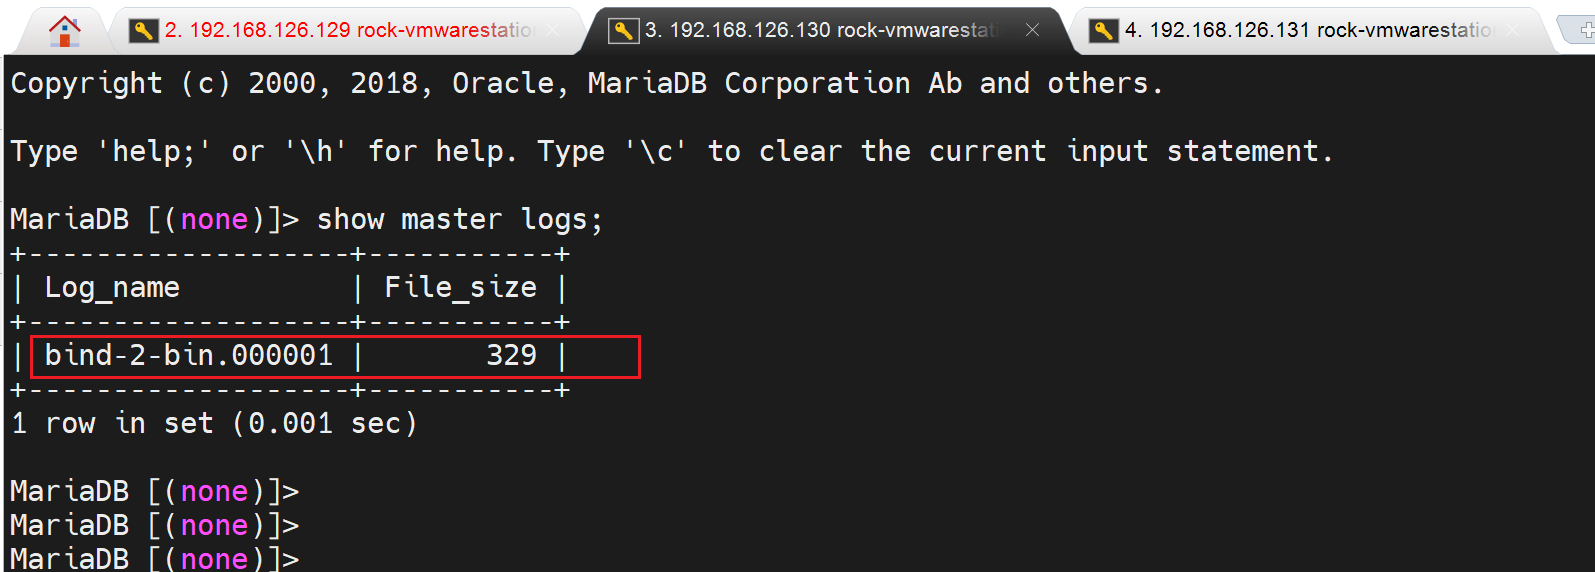Click the key icon on the 192.168.126.129 tab

tap(143, 31)
